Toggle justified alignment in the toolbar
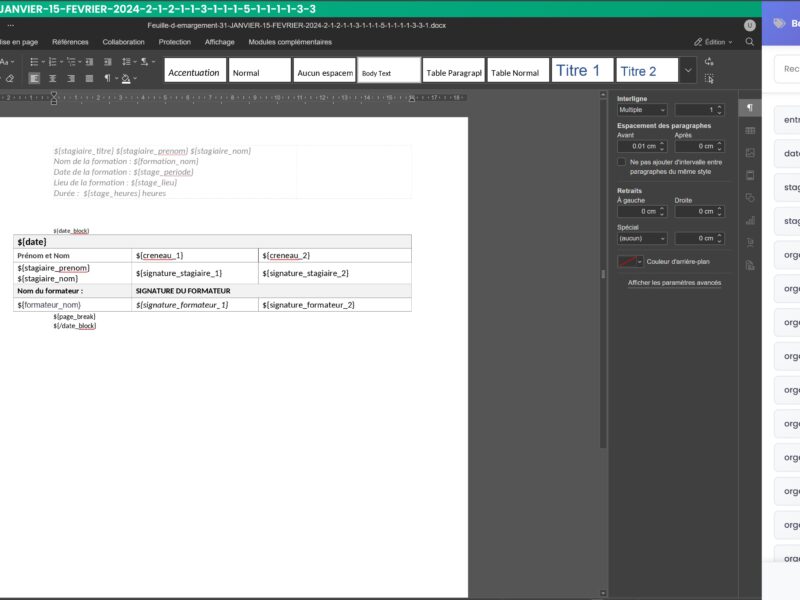This screenshot has height=600, width=800. (89, 77)
